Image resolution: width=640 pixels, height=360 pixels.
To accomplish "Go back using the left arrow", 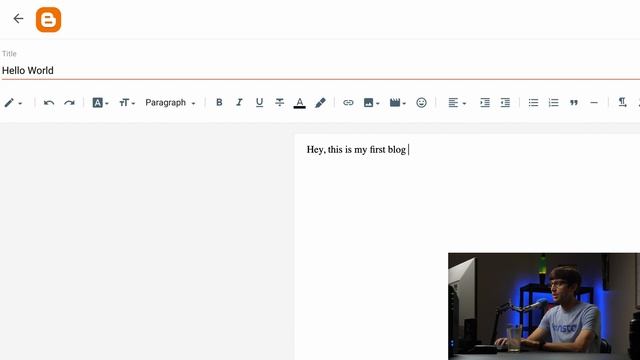I will 18,18.
